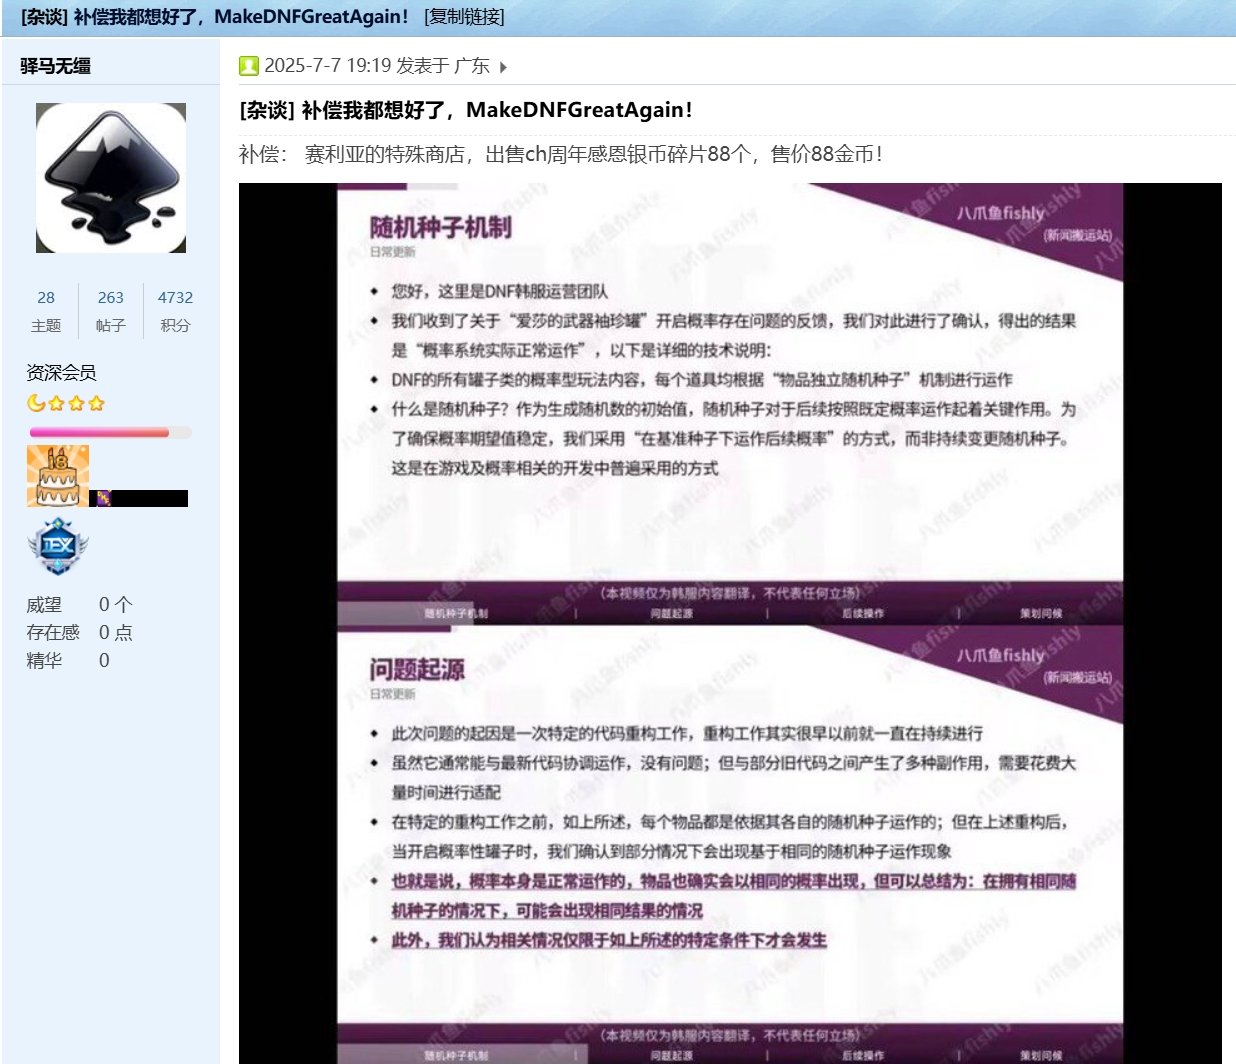Click the 威望 0 个 stat
The image size is (1236, 1064).
(80, 605)
